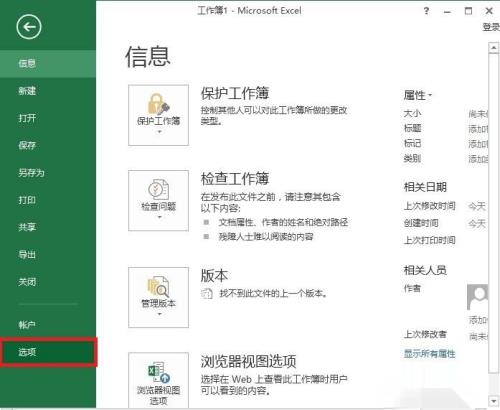Open 帐户 in the left sidebar

point(48,325)
